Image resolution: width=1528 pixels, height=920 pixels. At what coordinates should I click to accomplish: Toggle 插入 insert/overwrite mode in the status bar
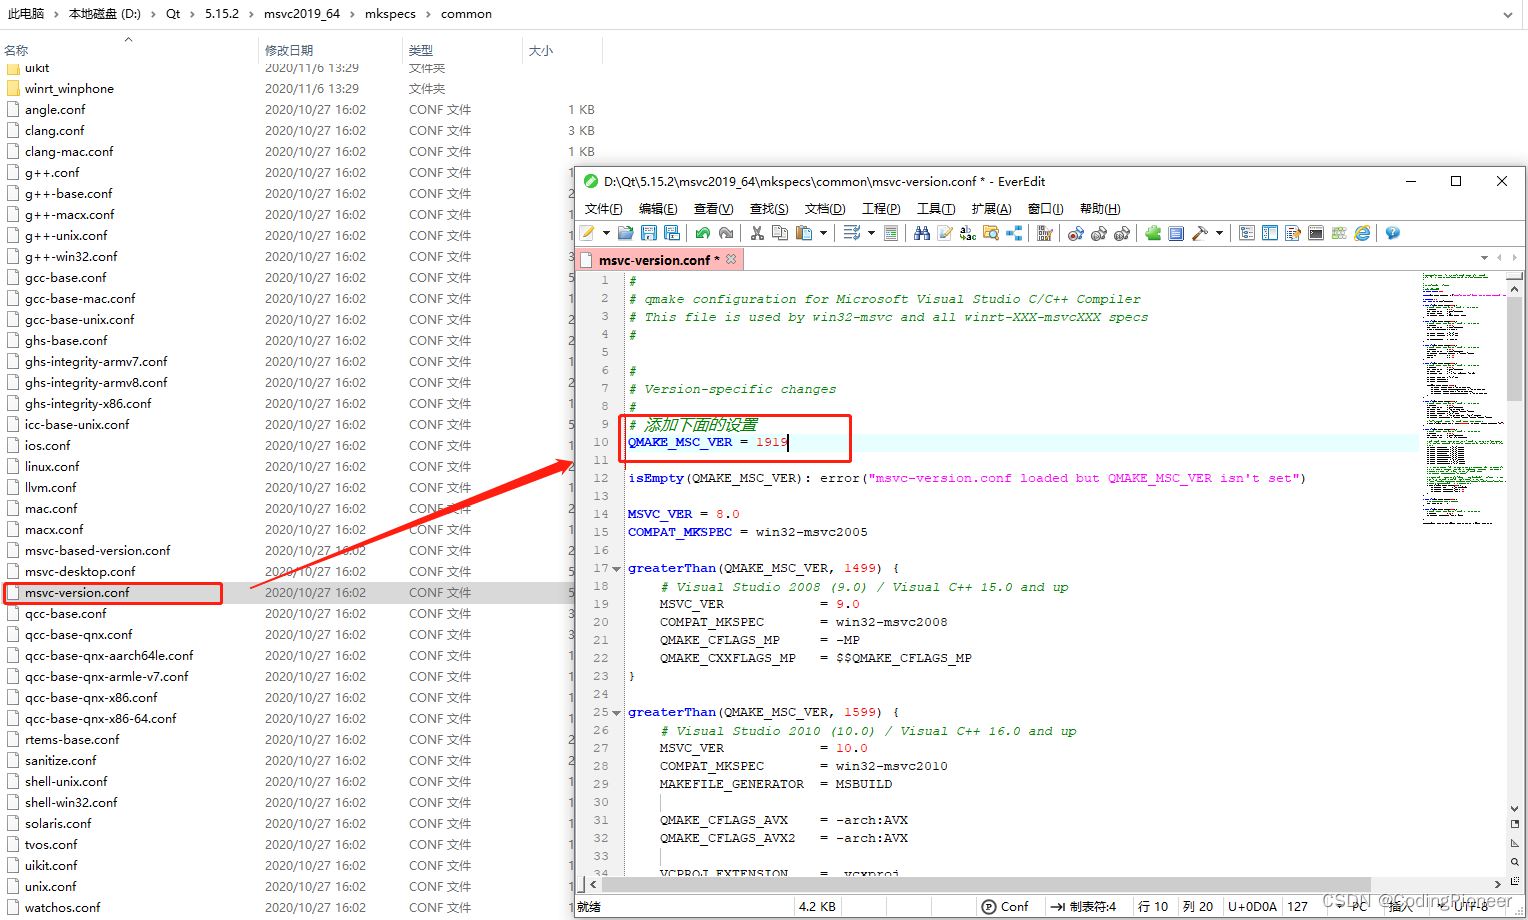tap(1402, 906)
